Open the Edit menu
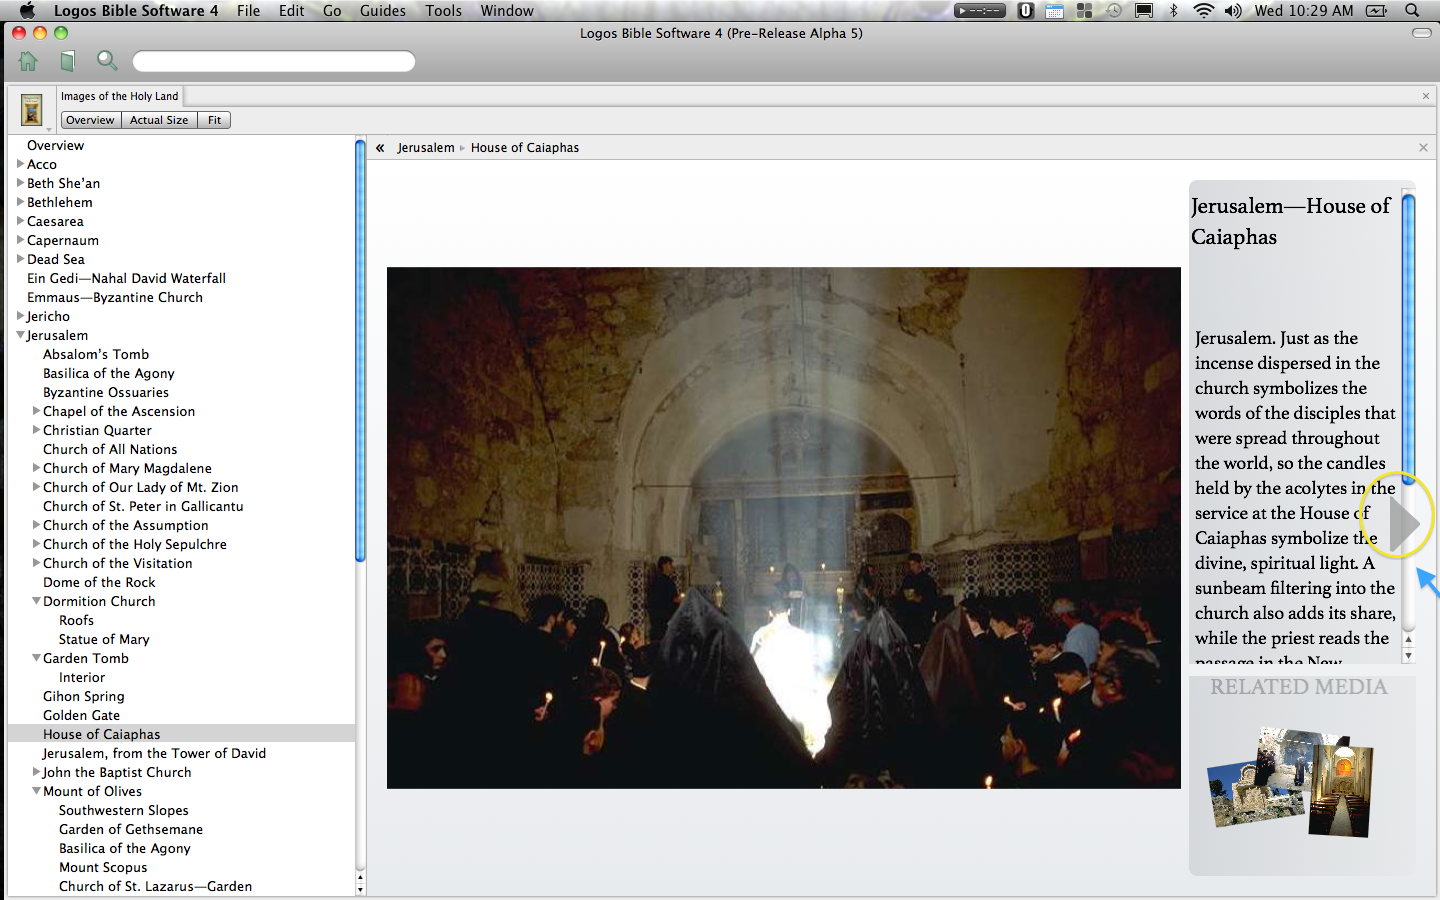The image size is (1440, 900). [x=291, y=10]
